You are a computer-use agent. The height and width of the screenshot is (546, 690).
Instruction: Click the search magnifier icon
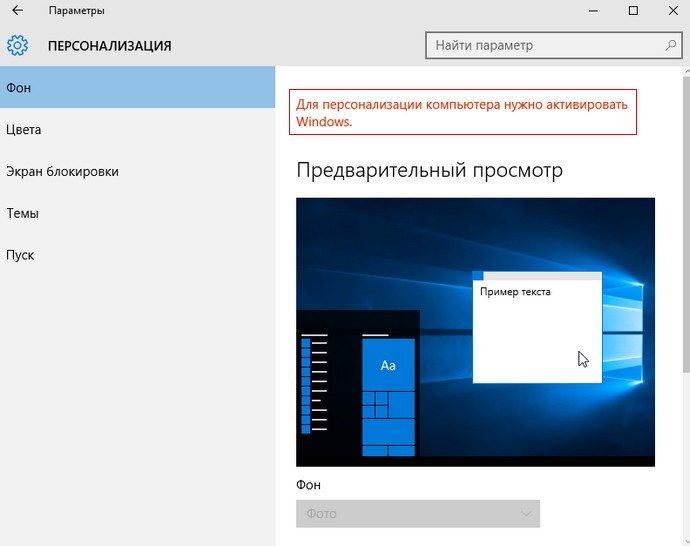coord(670,45)
